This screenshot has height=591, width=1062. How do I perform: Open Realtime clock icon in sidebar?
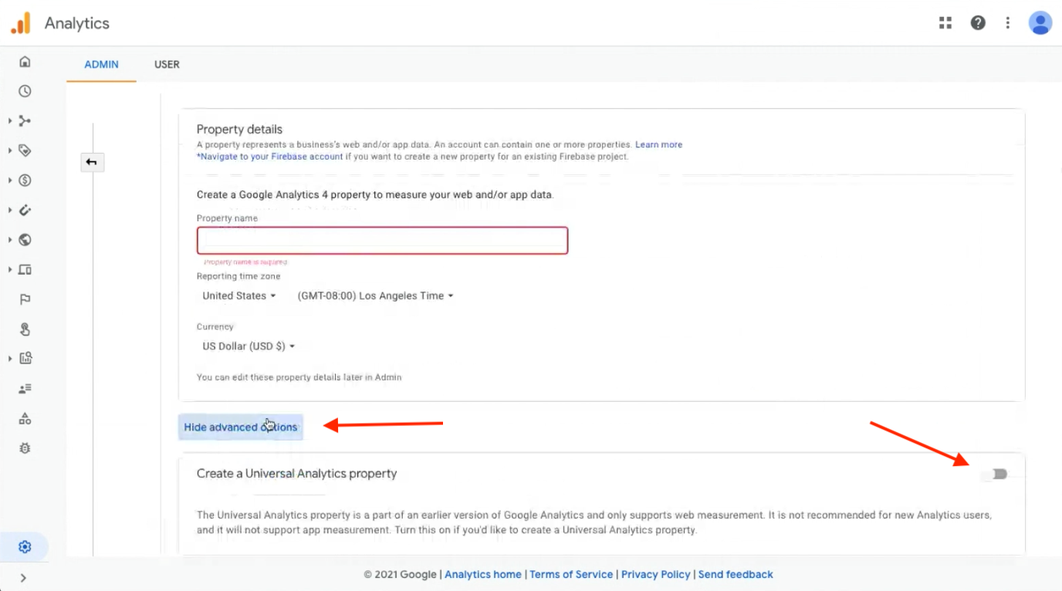pos(25,91)
